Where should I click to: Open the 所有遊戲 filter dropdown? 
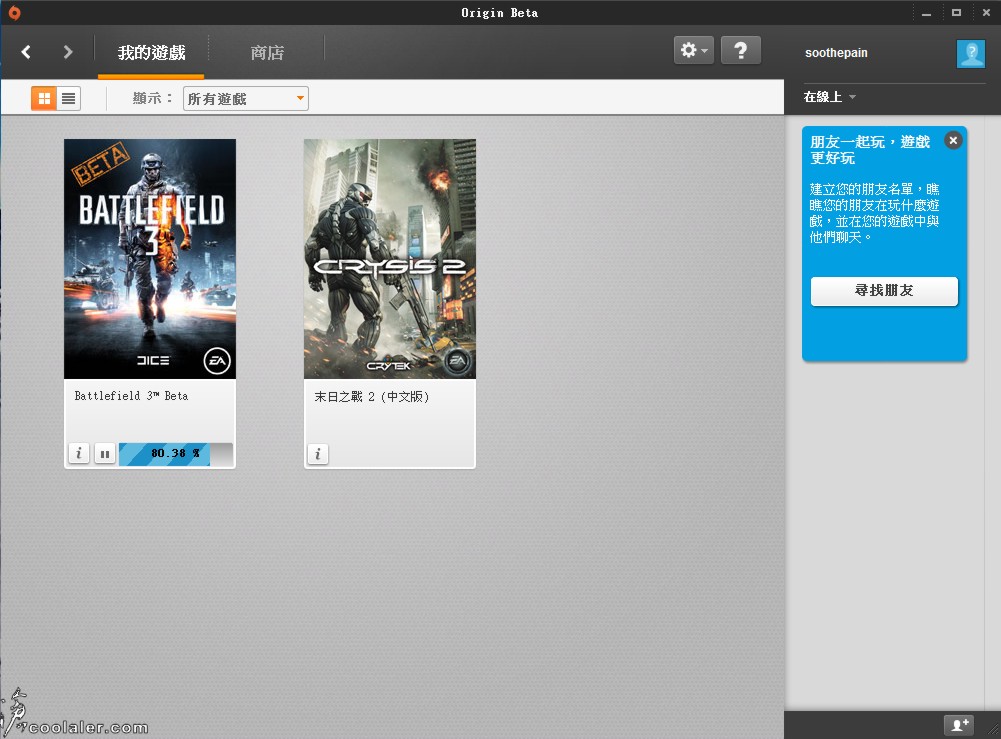coord(246,98)
